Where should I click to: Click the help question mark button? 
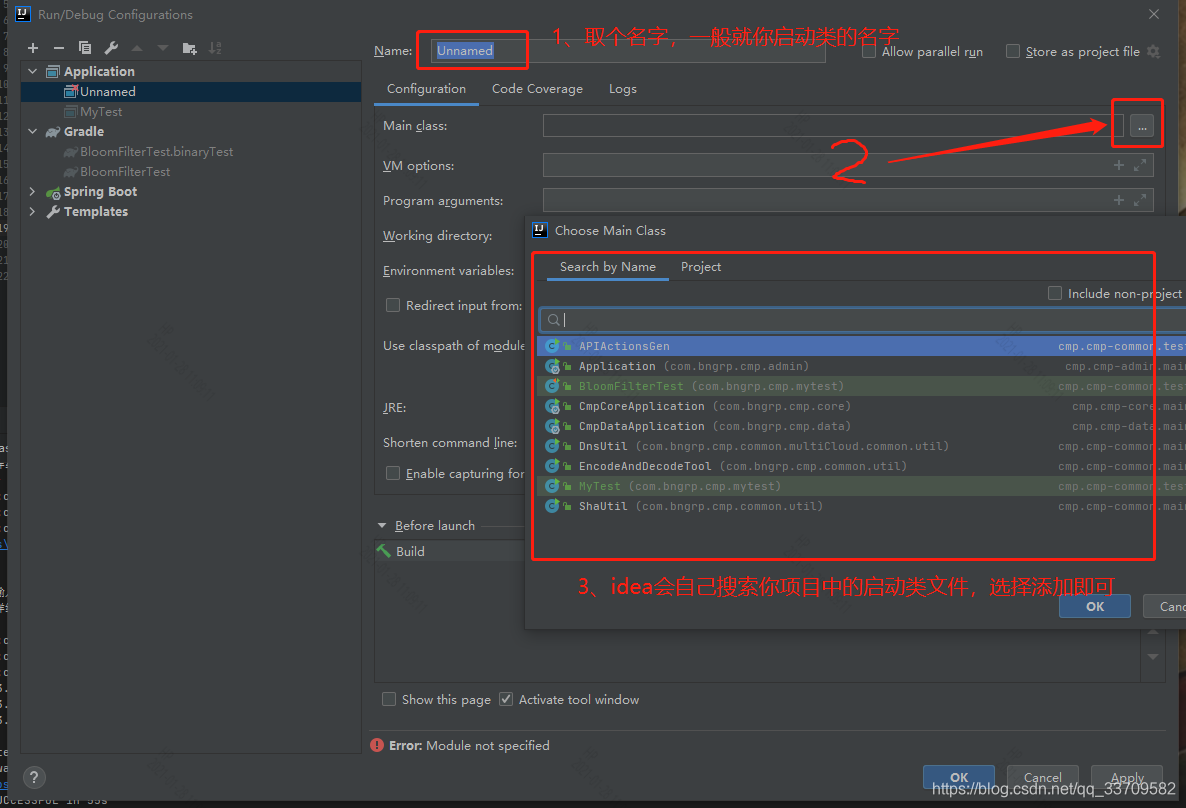point(34,777)
